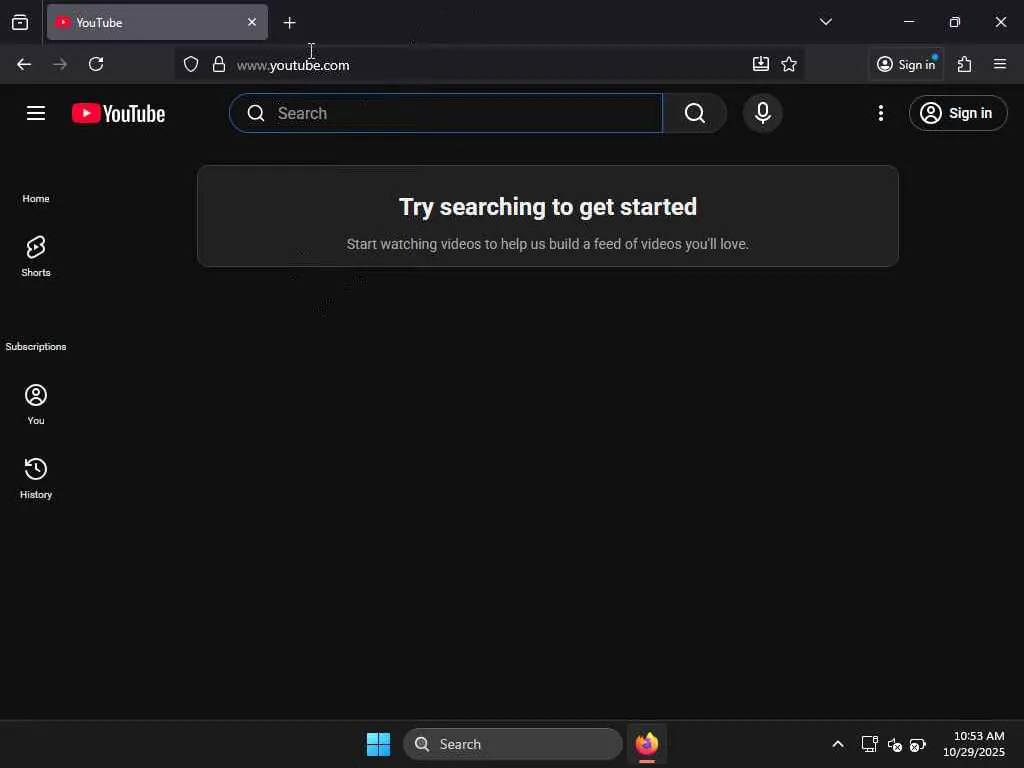Open Shorts from the sidebar
Screen dimensions: 1024x768
coord(36,256)
